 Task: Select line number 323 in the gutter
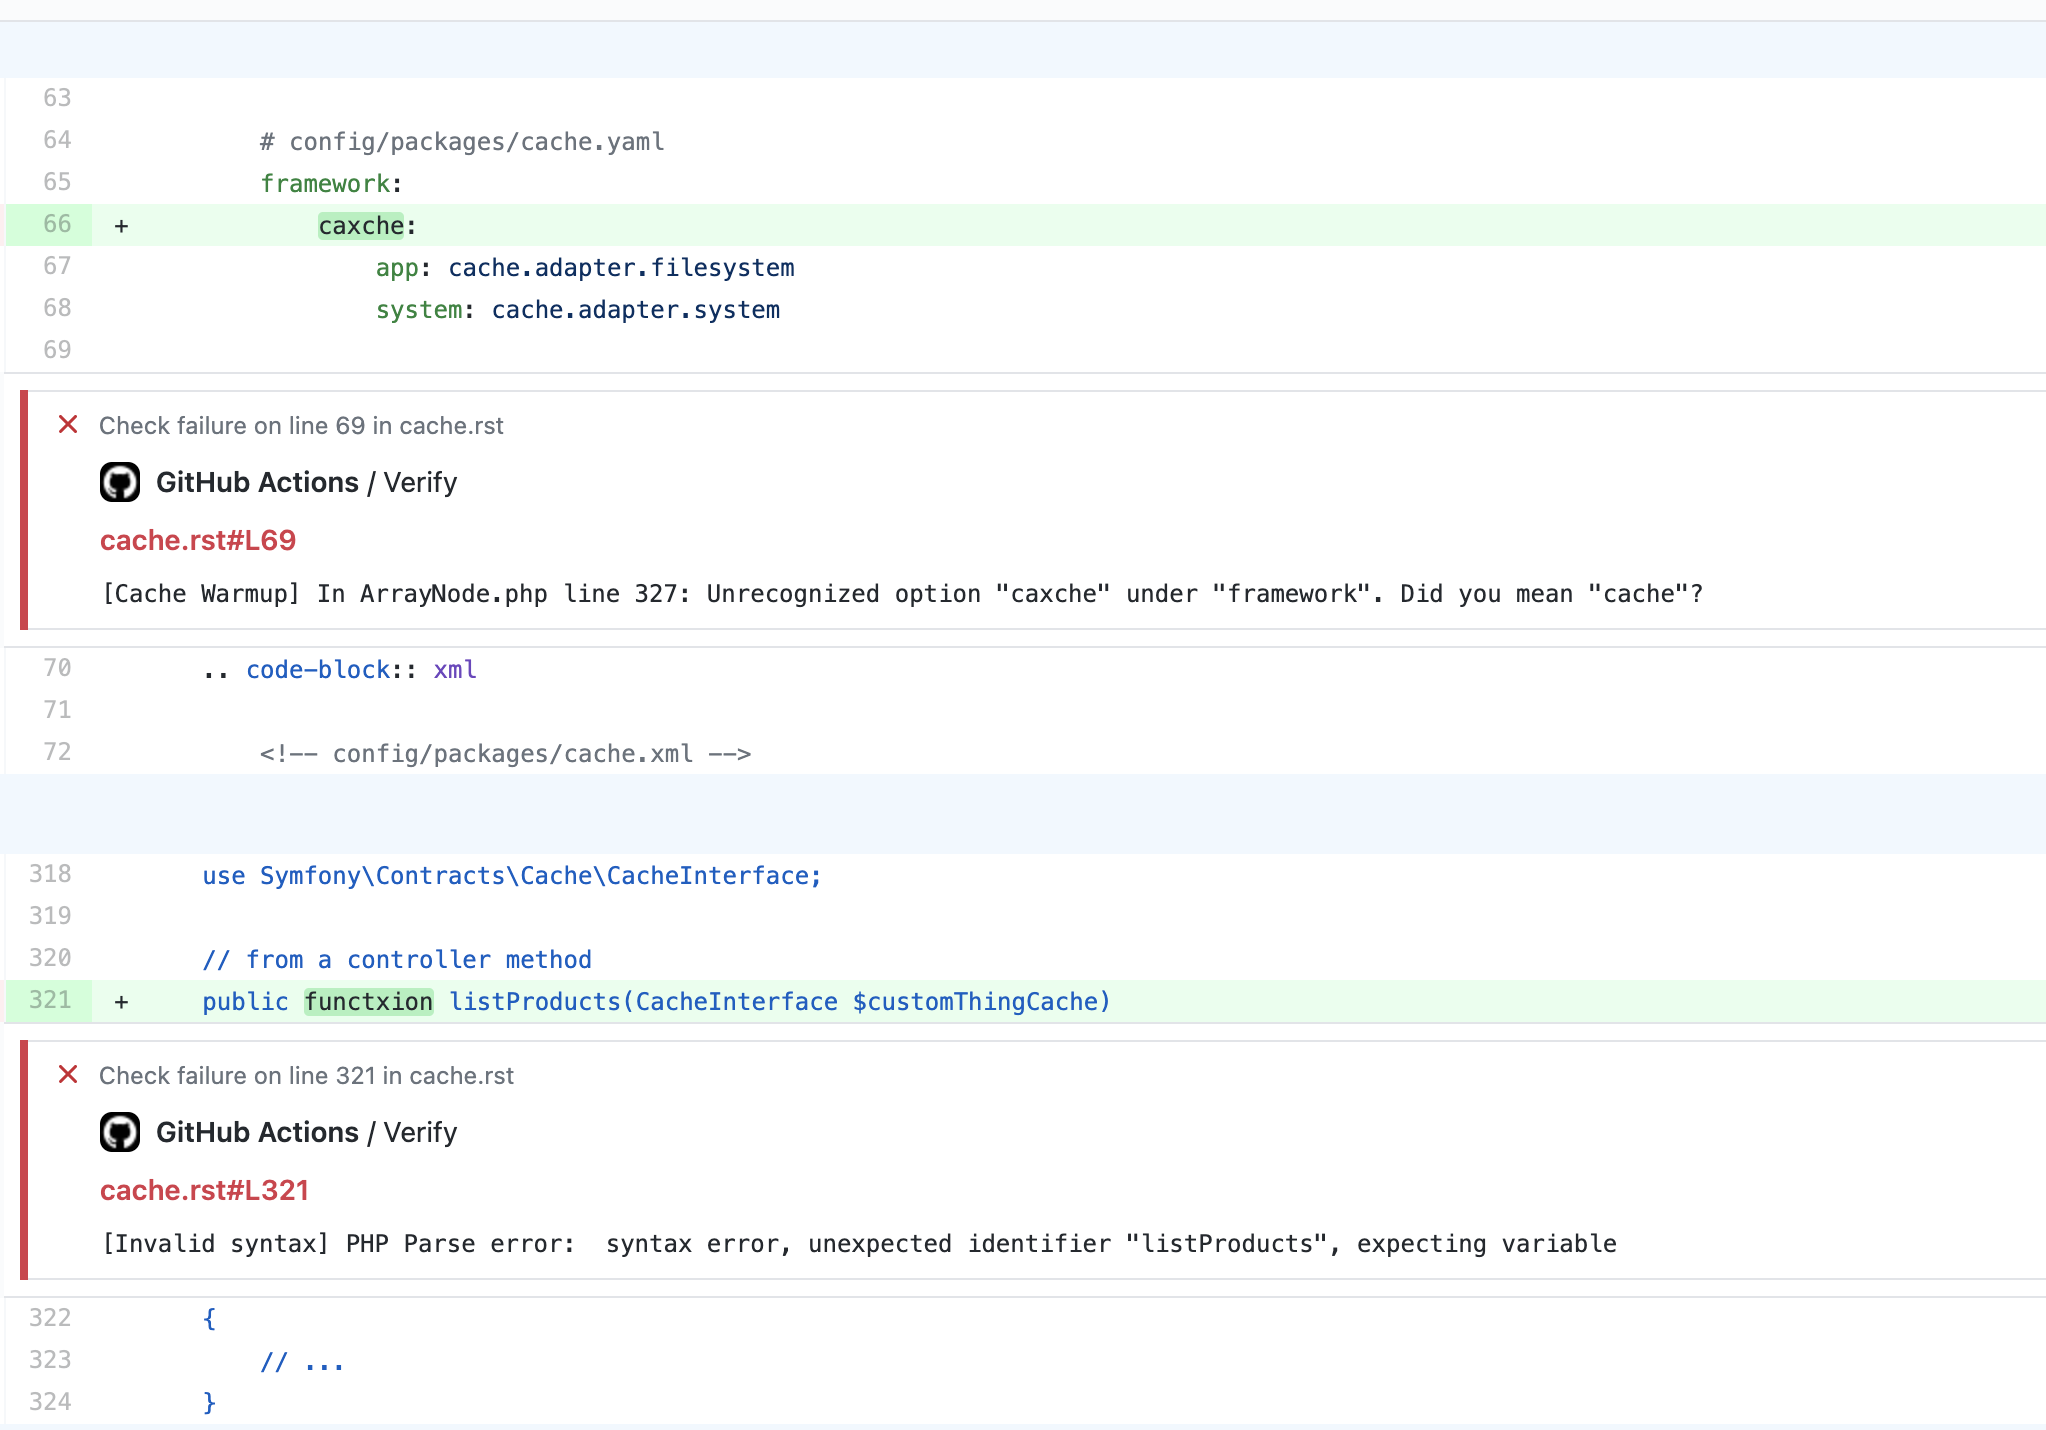(50, 1360)
